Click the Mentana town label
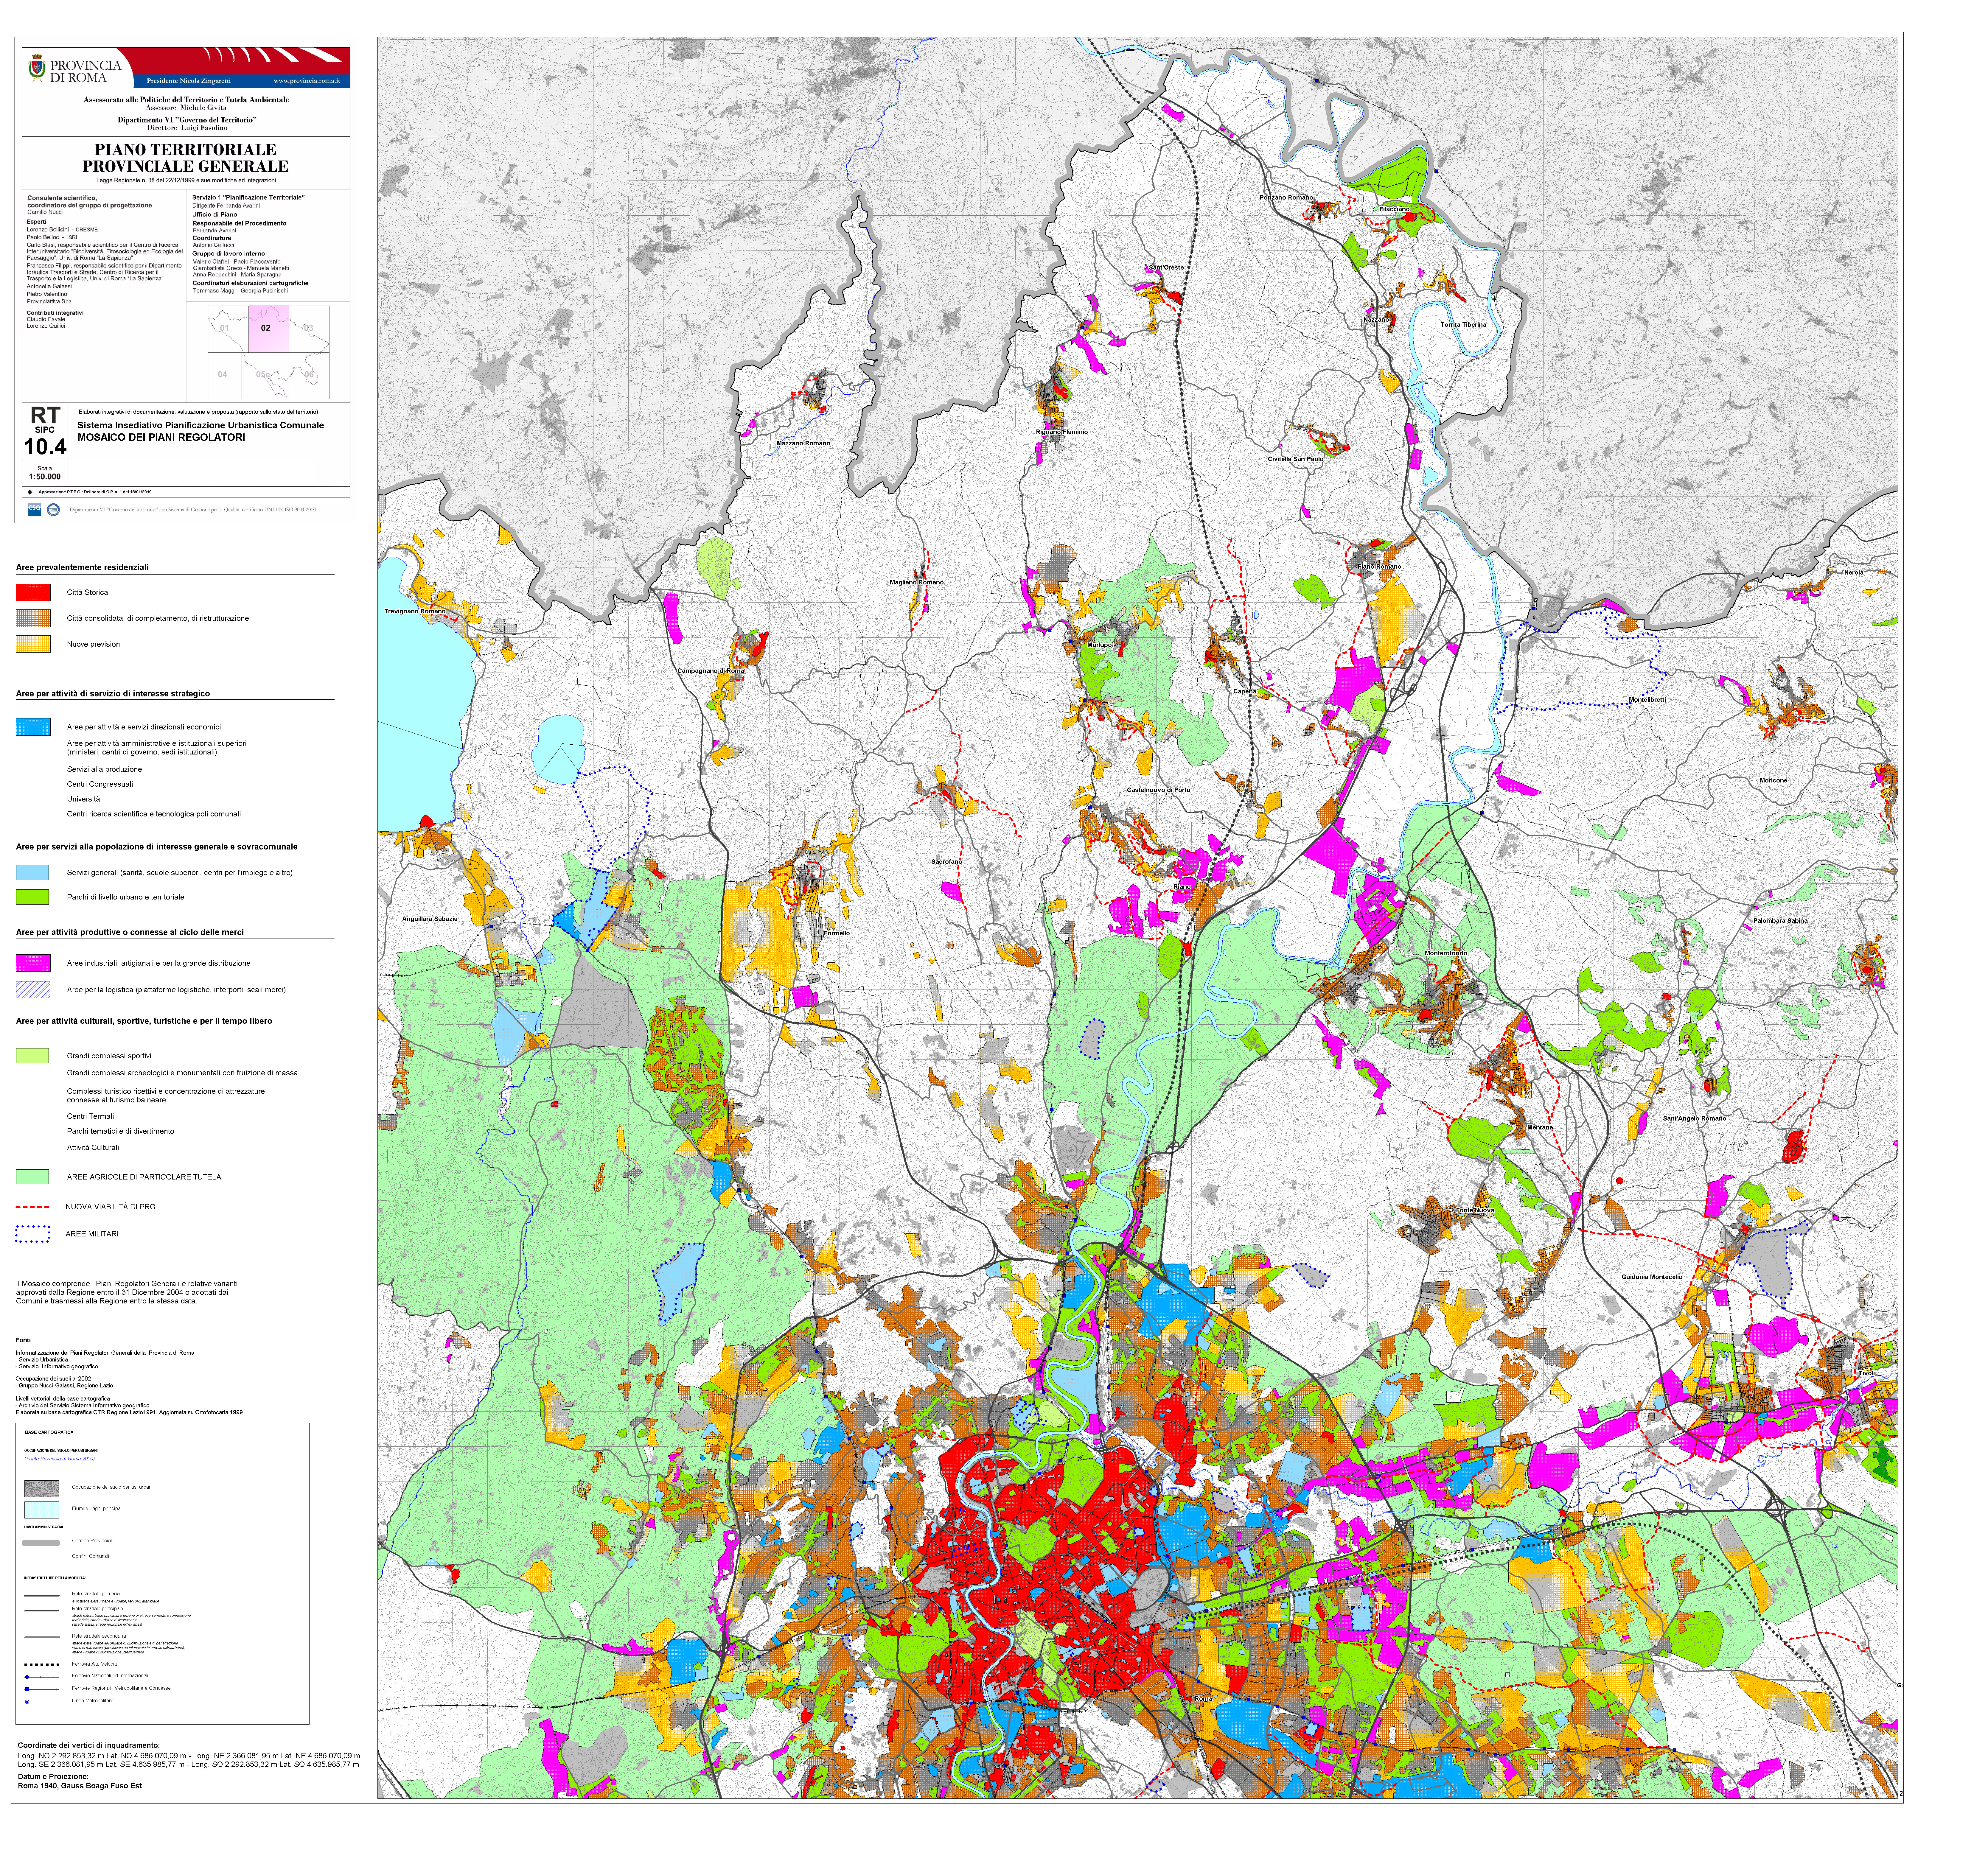The height and width of the screenshot is (1875, 1988). tap(1540, 1127)
